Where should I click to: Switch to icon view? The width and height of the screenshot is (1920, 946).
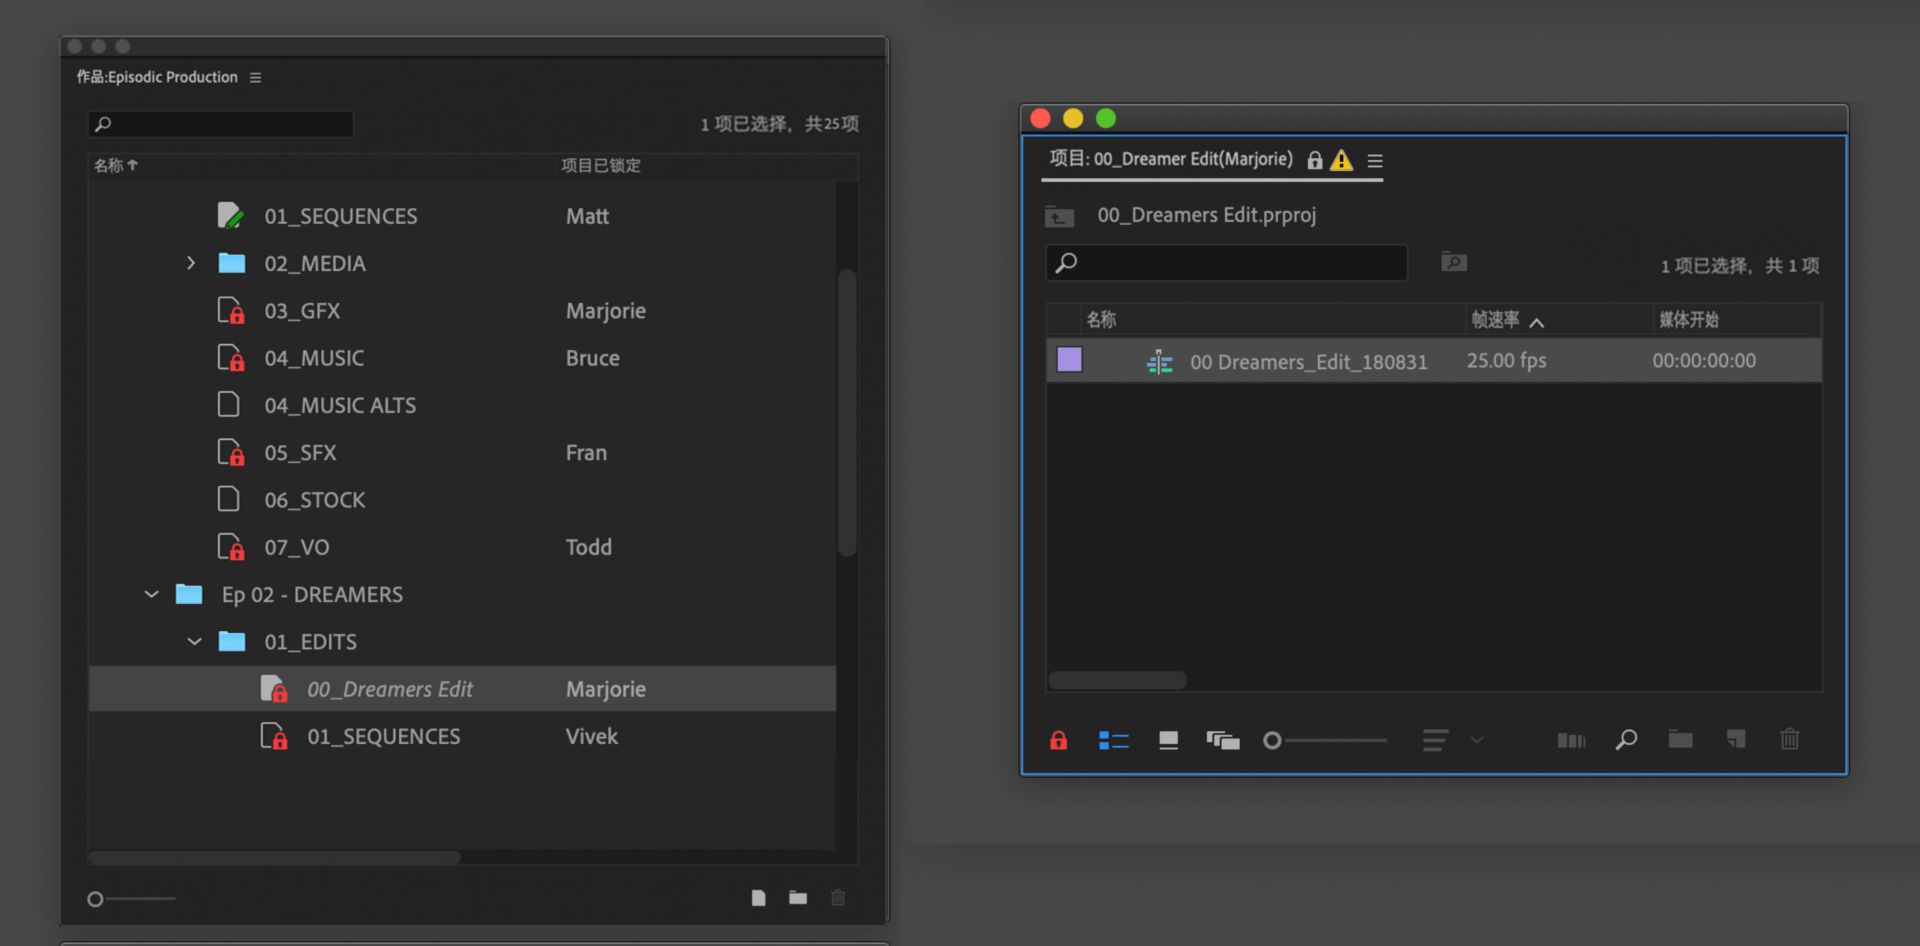coord(1168,740)
